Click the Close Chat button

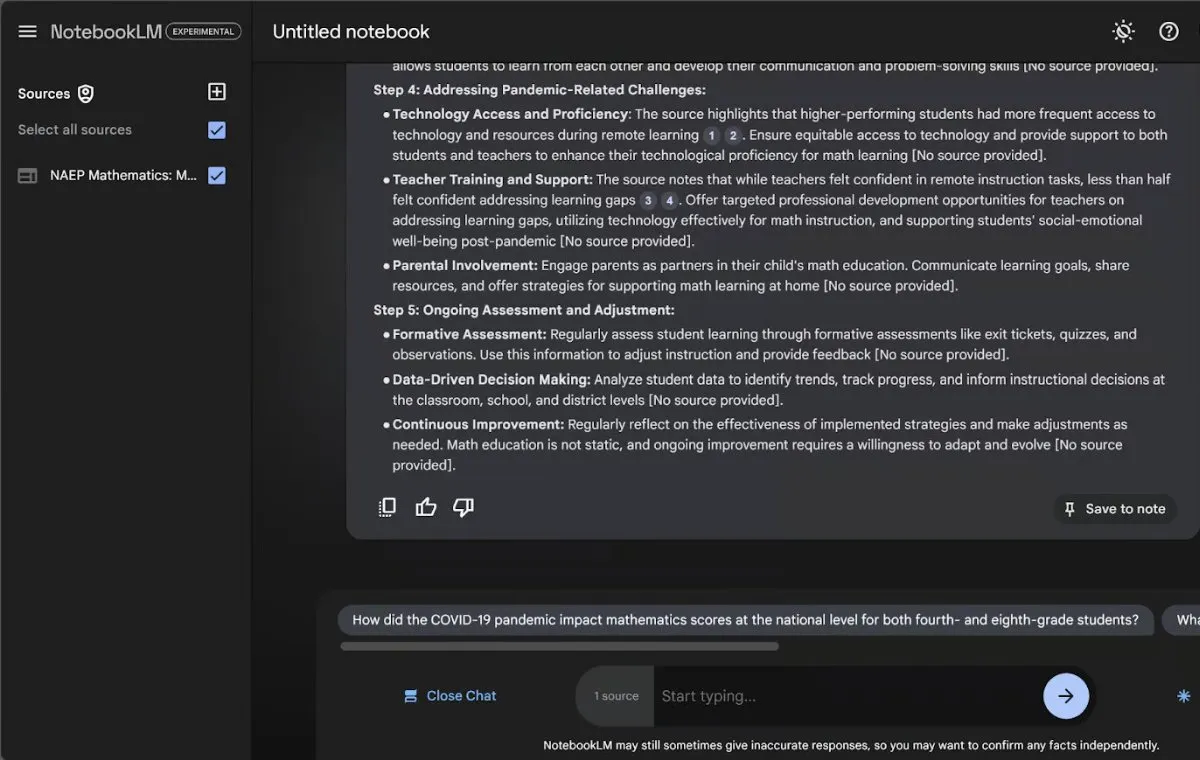pyautogui.click(x=450, y=696)
